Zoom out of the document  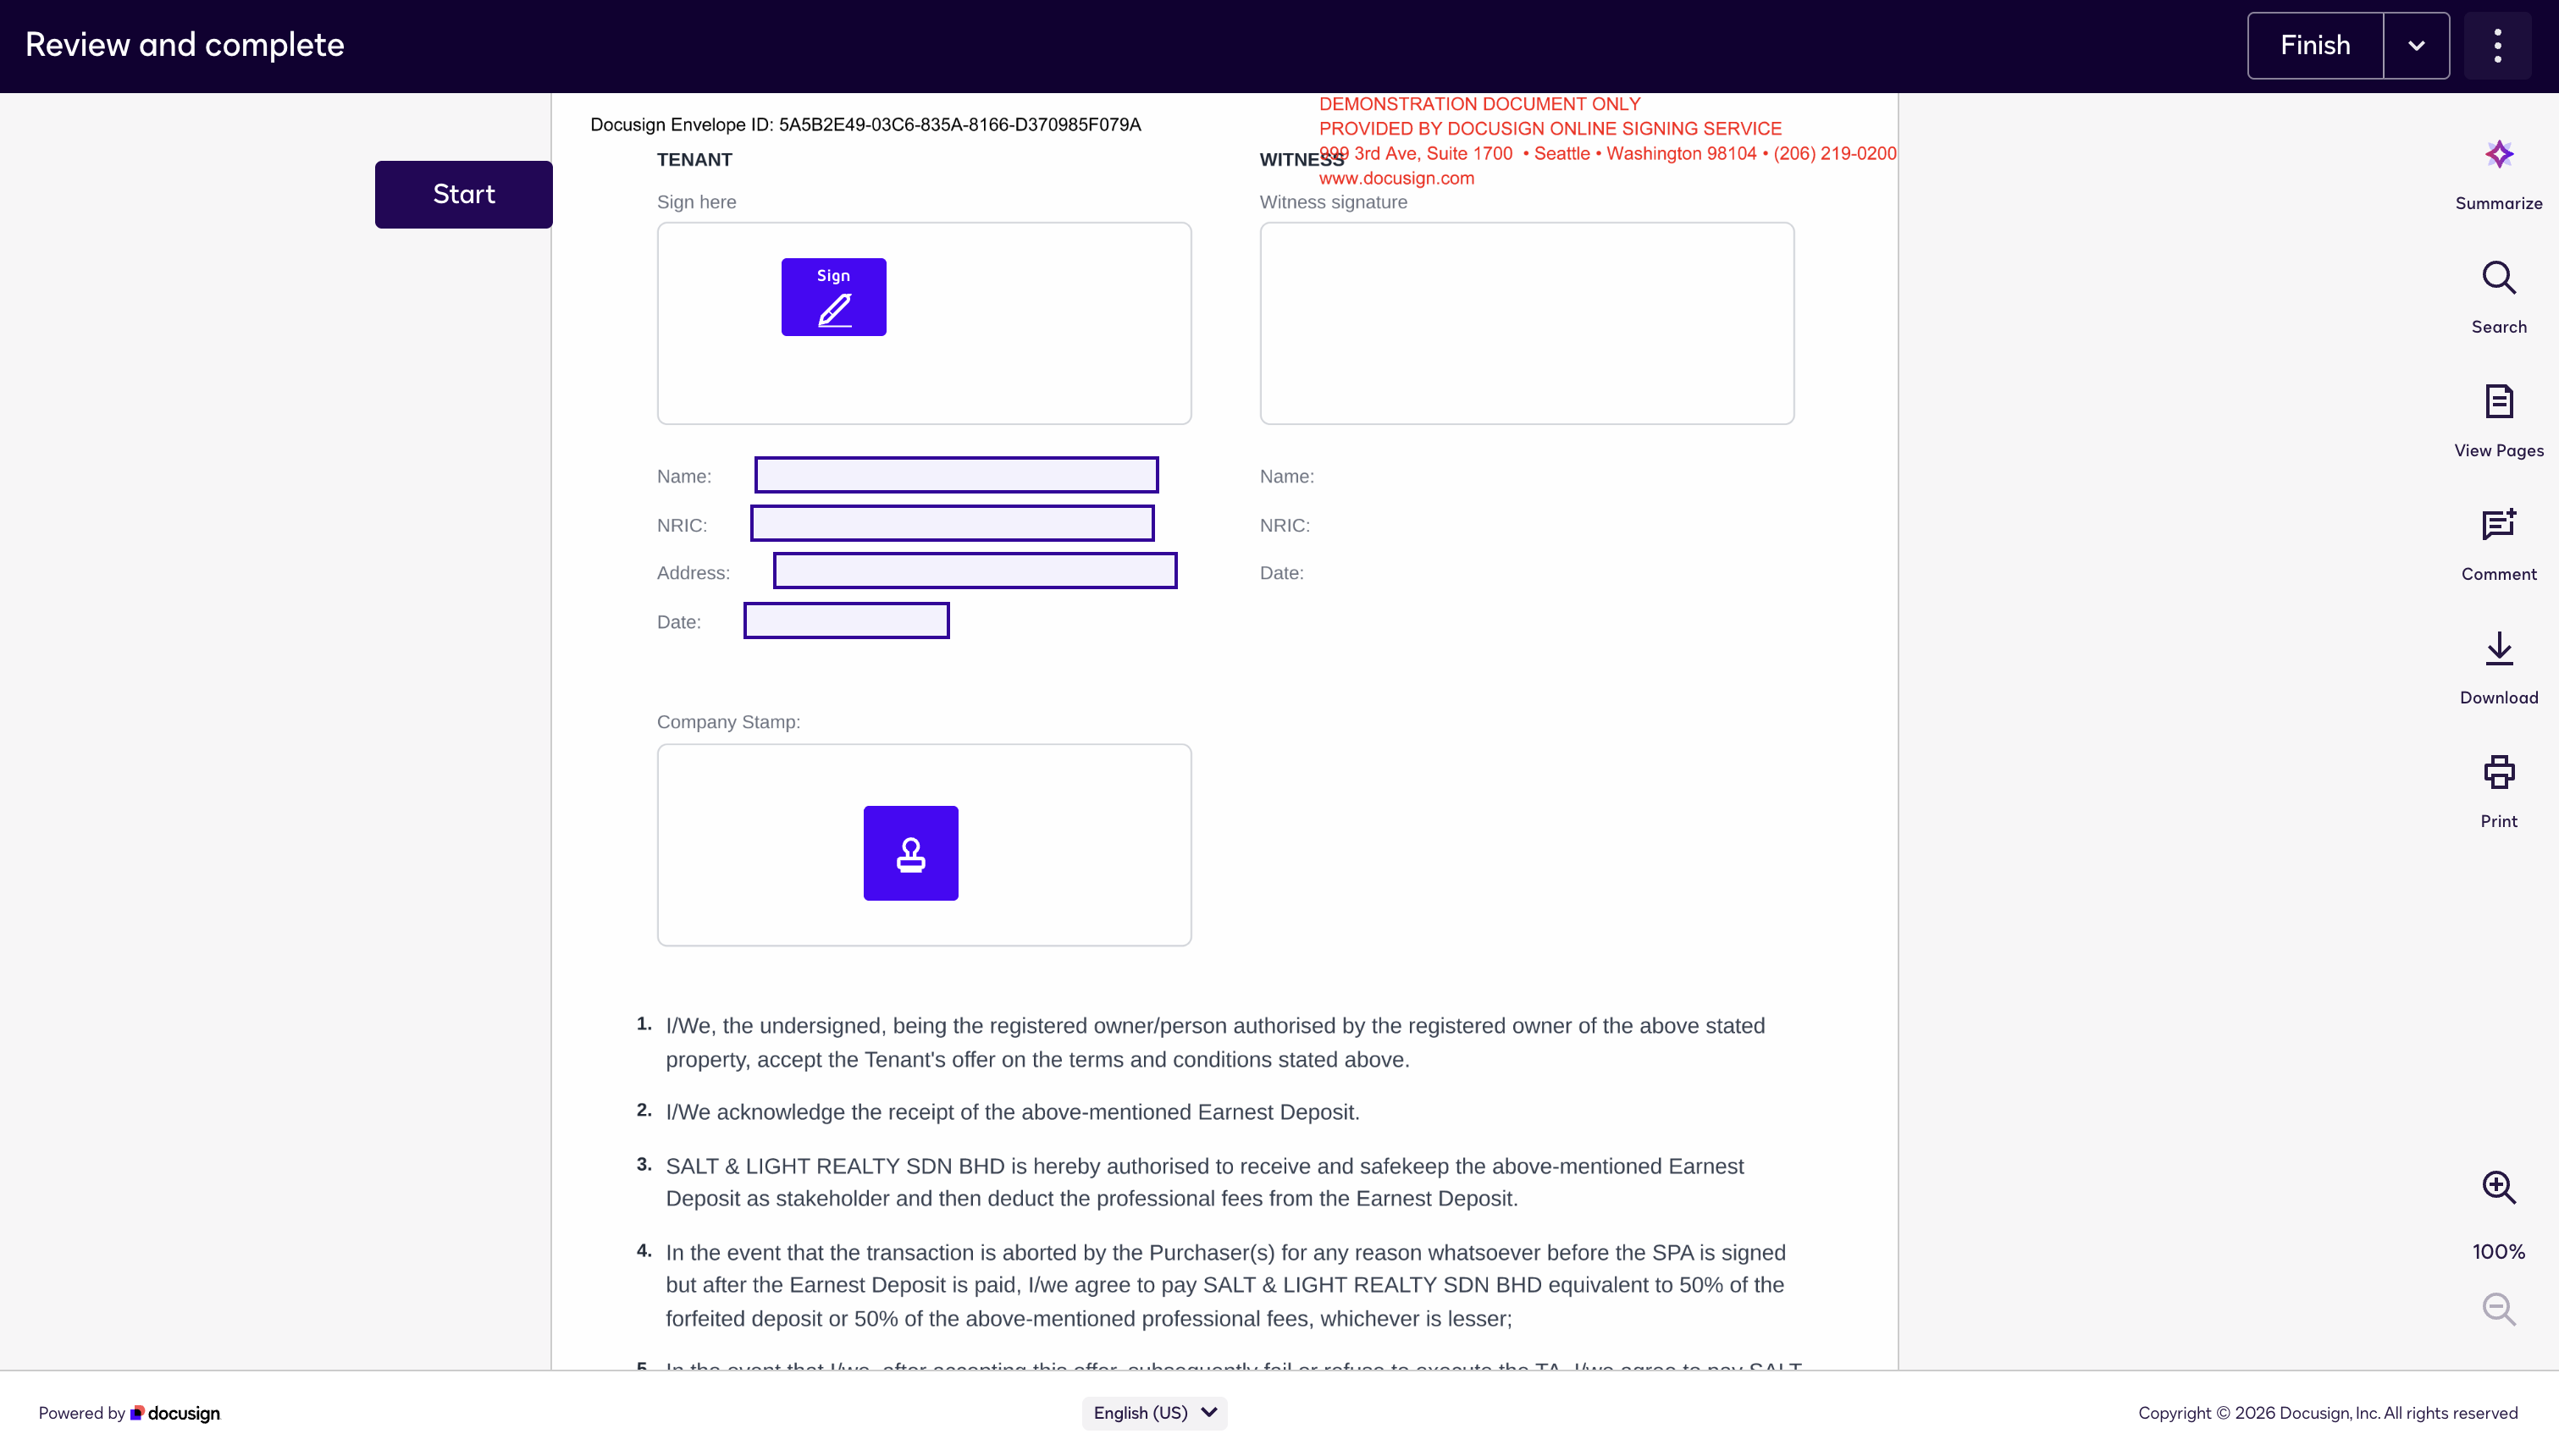coord(2498,1309)
